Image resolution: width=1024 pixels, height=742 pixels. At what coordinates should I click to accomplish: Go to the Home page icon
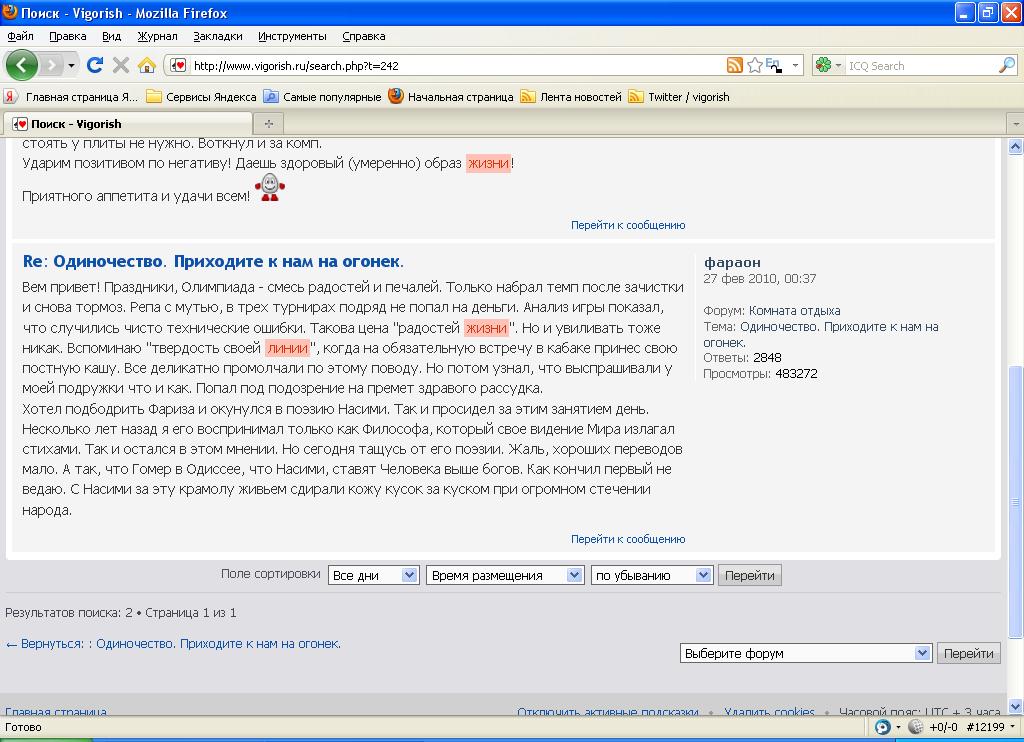(x=147, y=65)
